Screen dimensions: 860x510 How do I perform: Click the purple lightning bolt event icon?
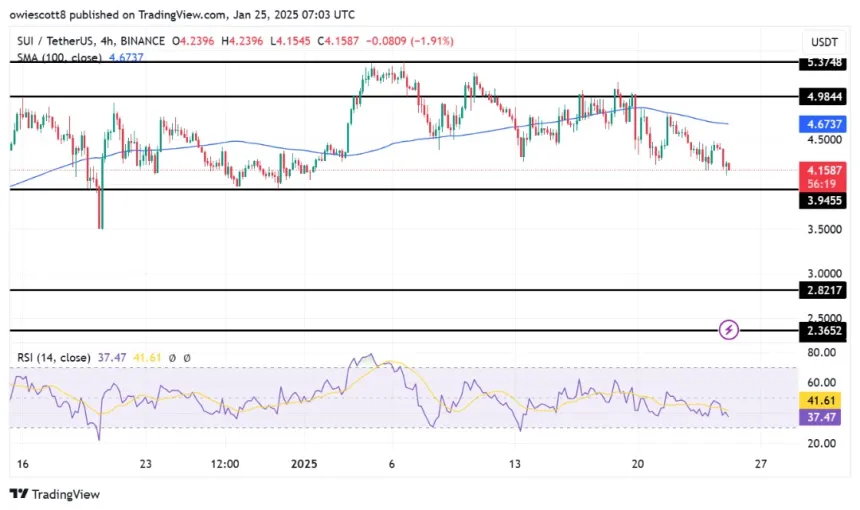(x=729, y=329)
